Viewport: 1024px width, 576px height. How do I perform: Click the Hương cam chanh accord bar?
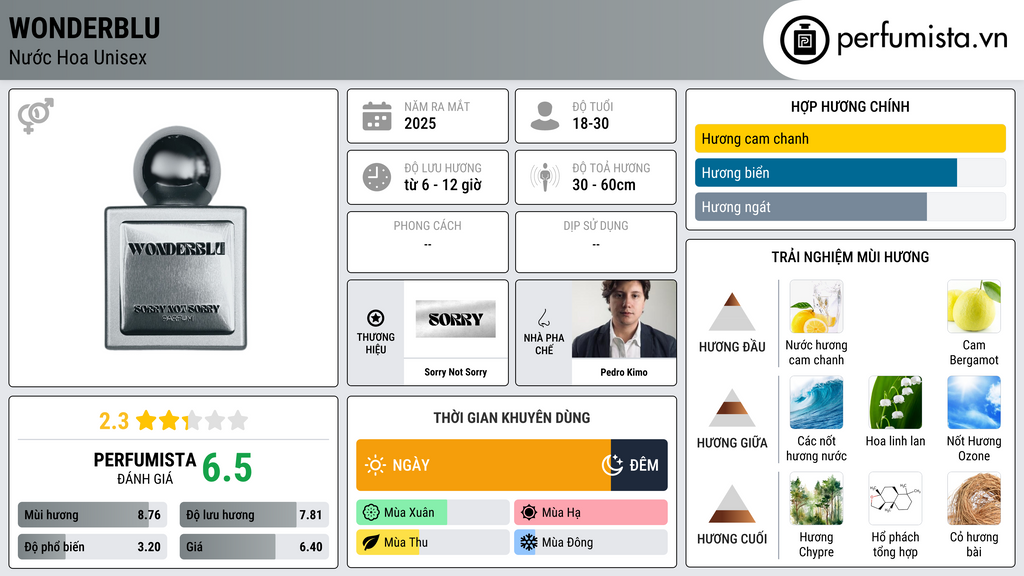[x=850, y=138]
